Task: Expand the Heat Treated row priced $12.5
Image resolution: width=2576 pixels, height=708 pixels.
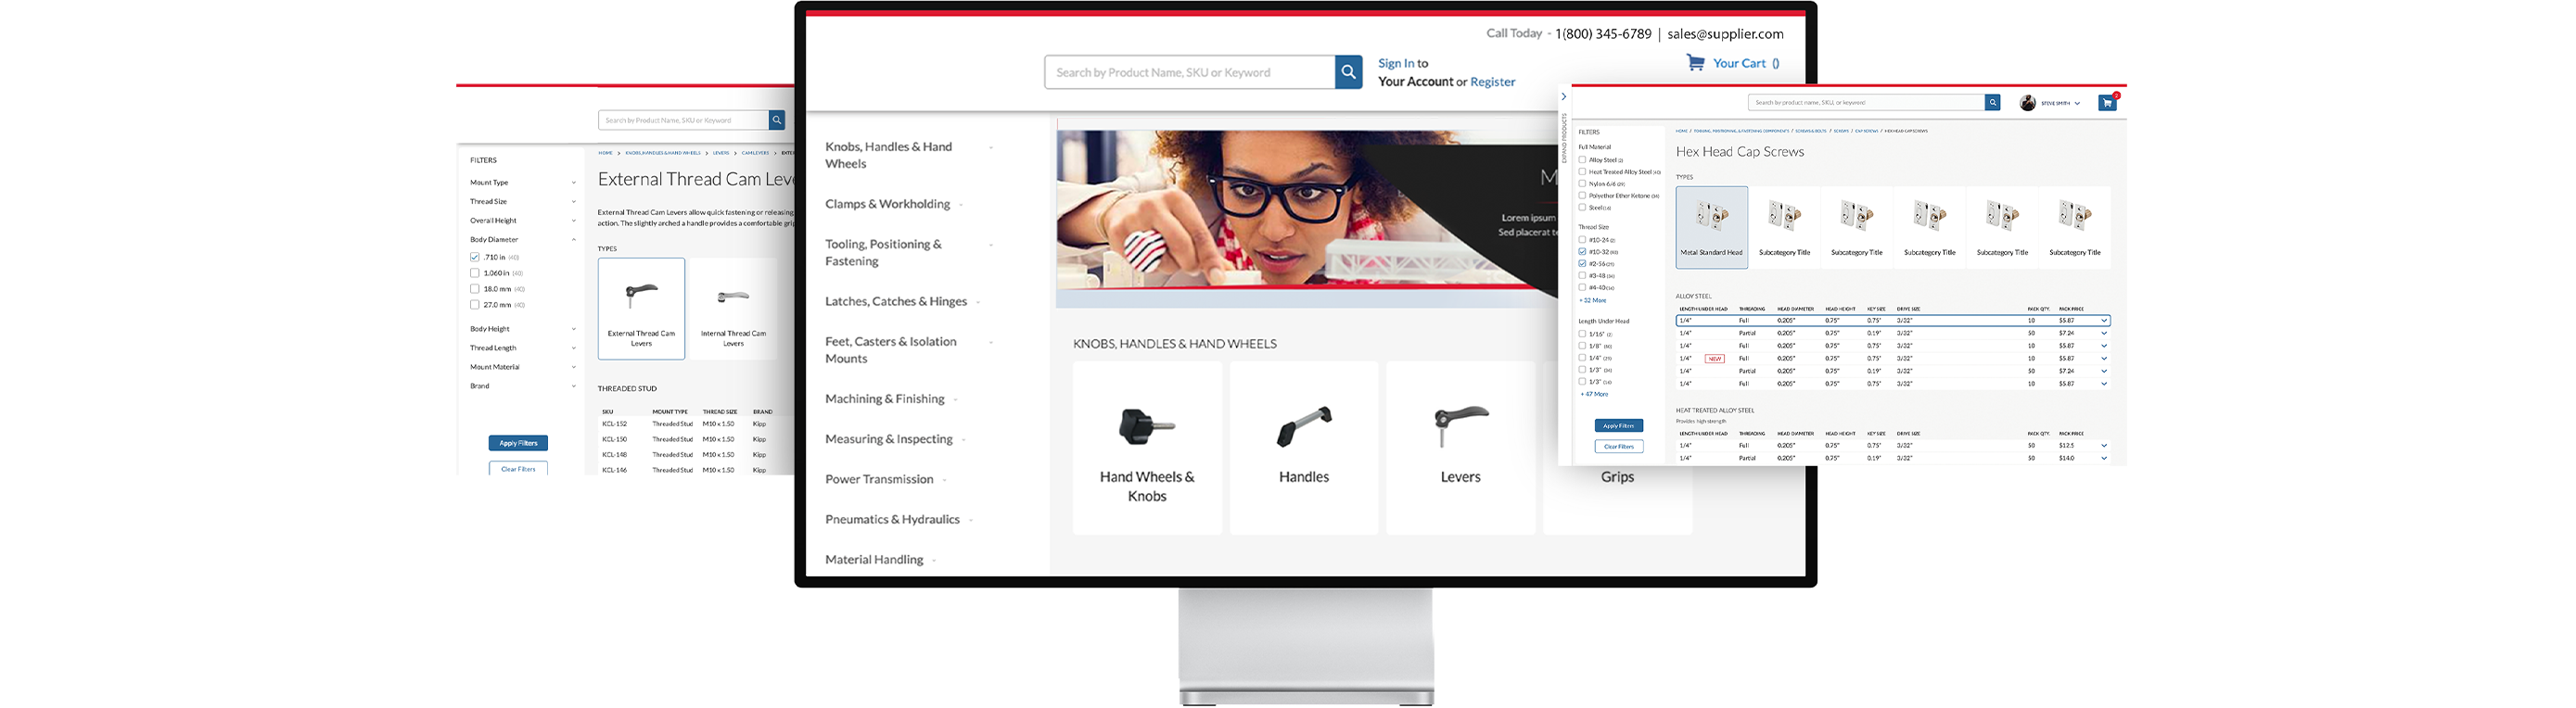Action: [2104, 446]
